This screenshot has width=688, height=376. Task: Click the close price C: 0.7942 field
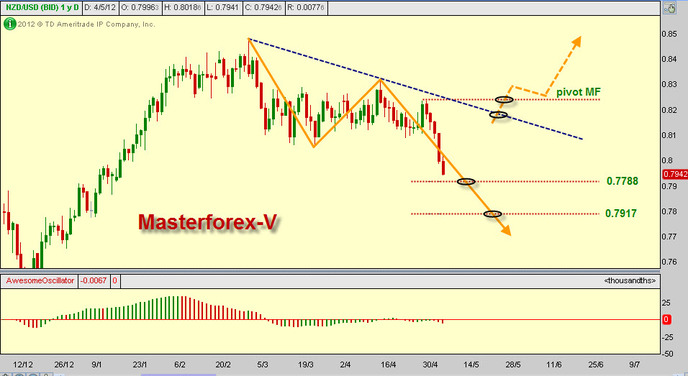coord(263,7)
